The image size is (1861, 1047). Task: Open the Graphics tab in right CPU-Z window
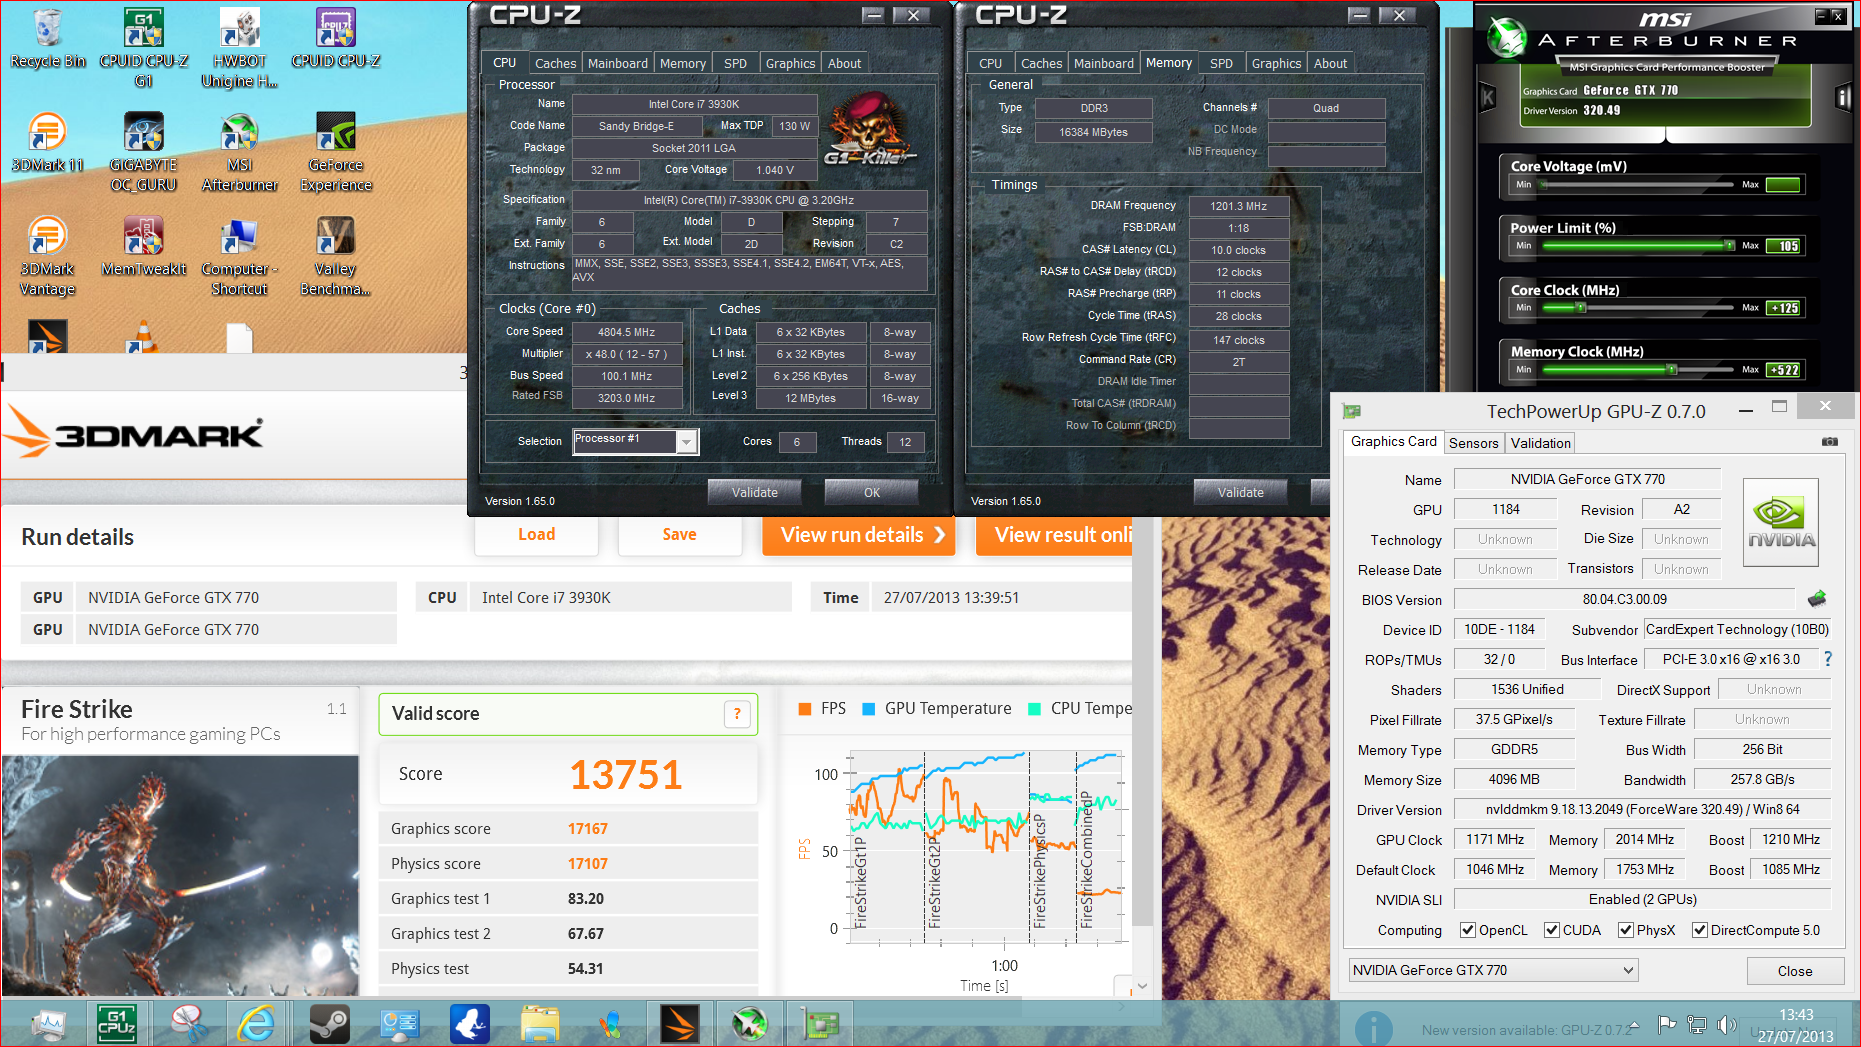tap(1276, 63)
